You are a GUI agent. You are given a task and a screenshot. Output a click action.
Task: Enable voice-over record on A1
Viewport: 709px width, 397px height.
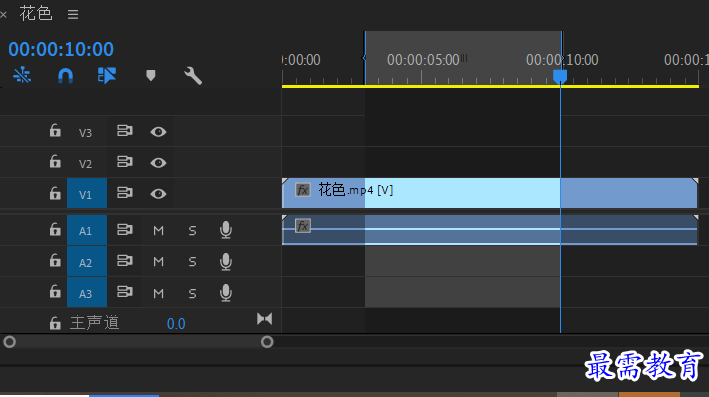[226, 230]
